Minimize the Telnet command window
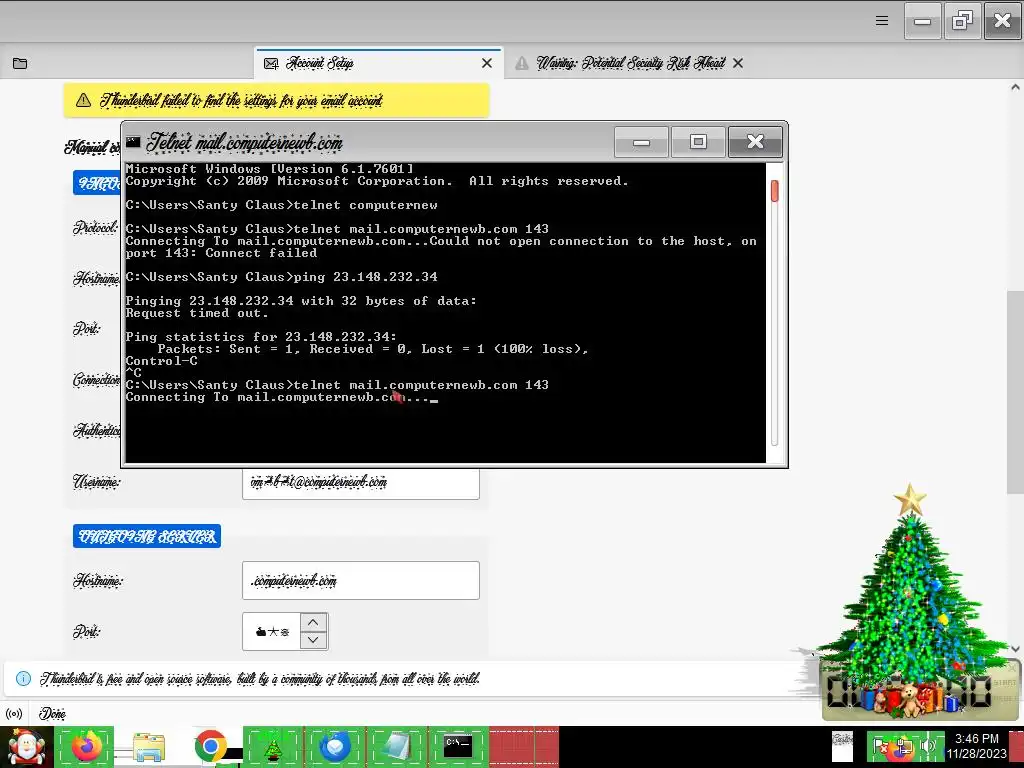The height and width of the screenshot is (768, 1024). point(641,142)
